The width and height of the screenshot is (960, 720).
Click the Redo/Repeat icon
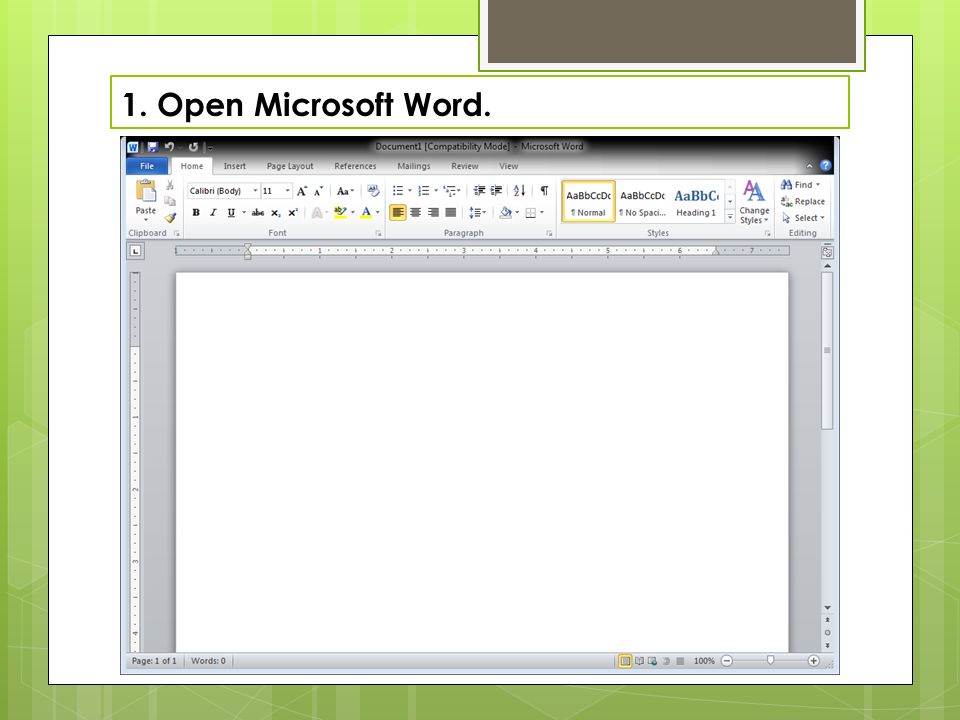click(x=193, y=147)
